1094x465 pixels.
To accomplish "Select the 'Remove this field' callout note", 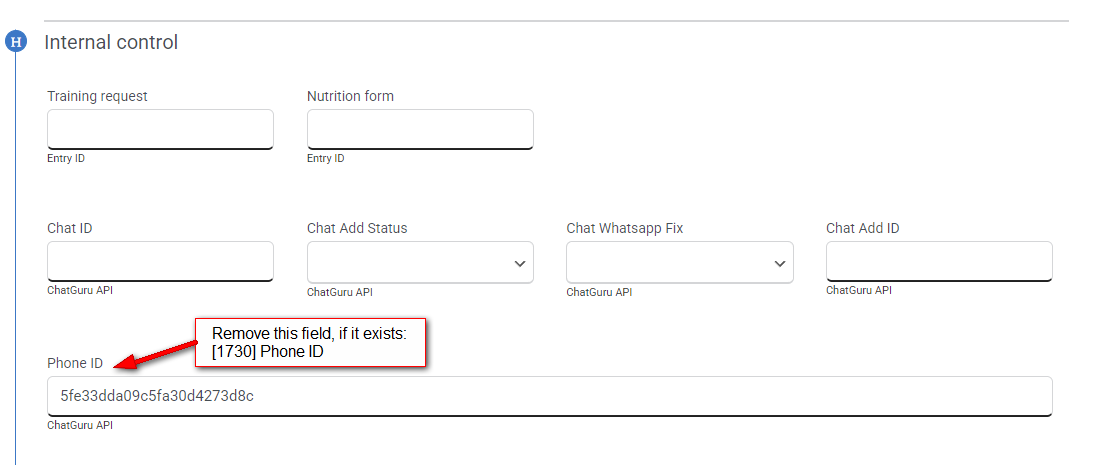I will [312, 342].
